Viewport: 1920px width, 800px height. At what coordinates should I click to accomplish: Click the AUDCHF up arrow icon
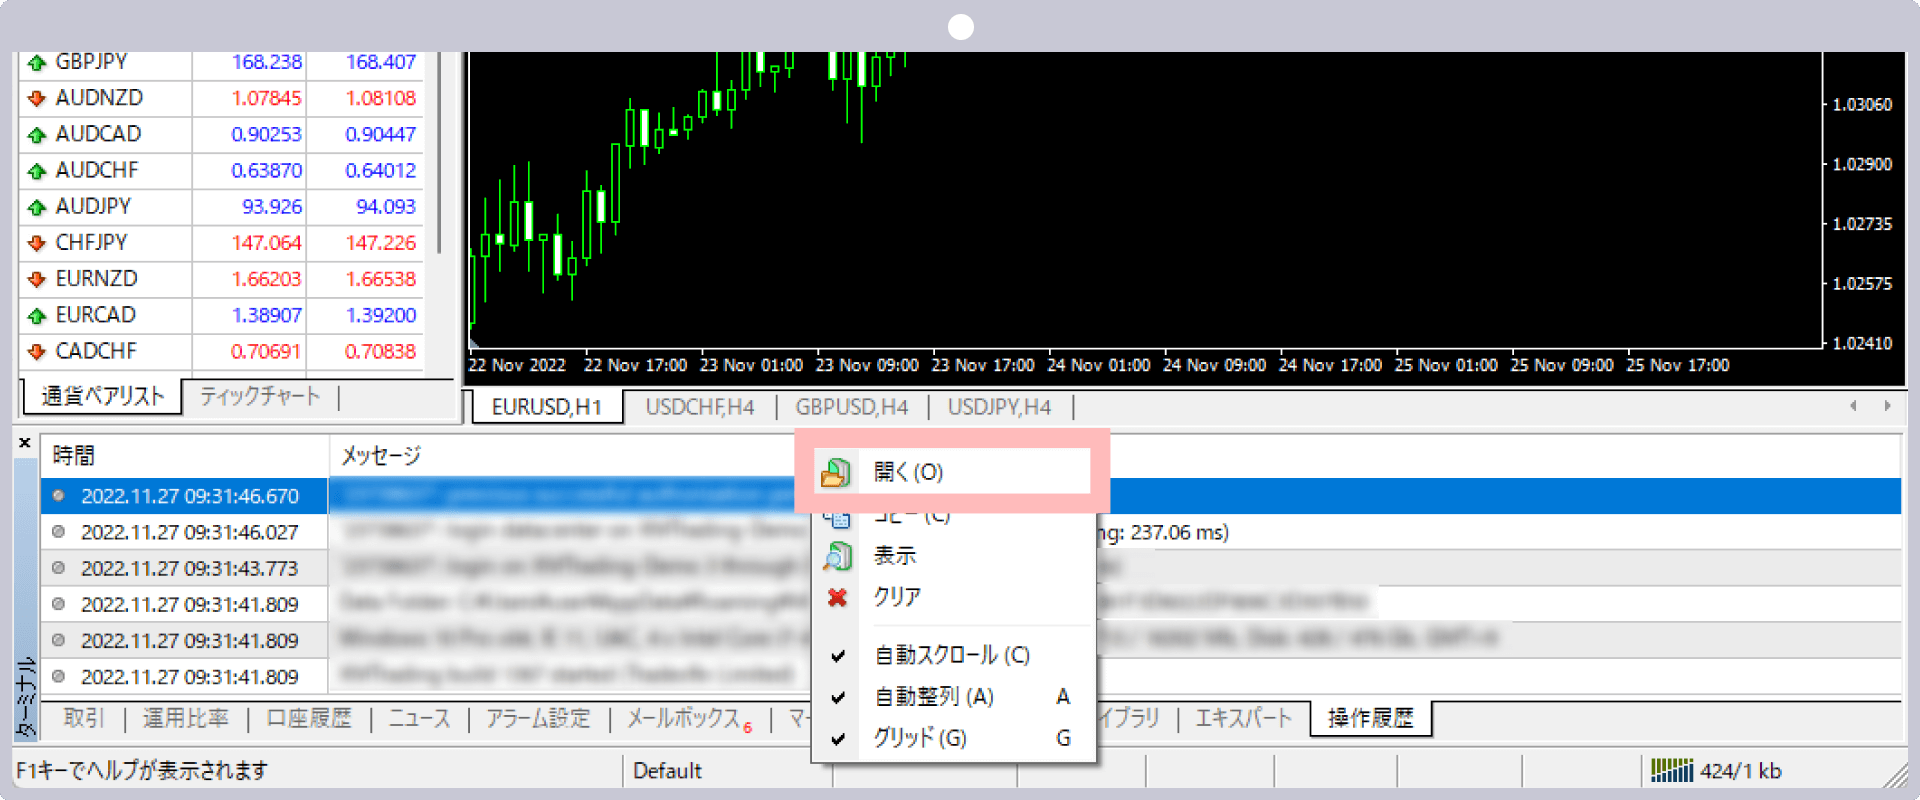click(37, 171)
